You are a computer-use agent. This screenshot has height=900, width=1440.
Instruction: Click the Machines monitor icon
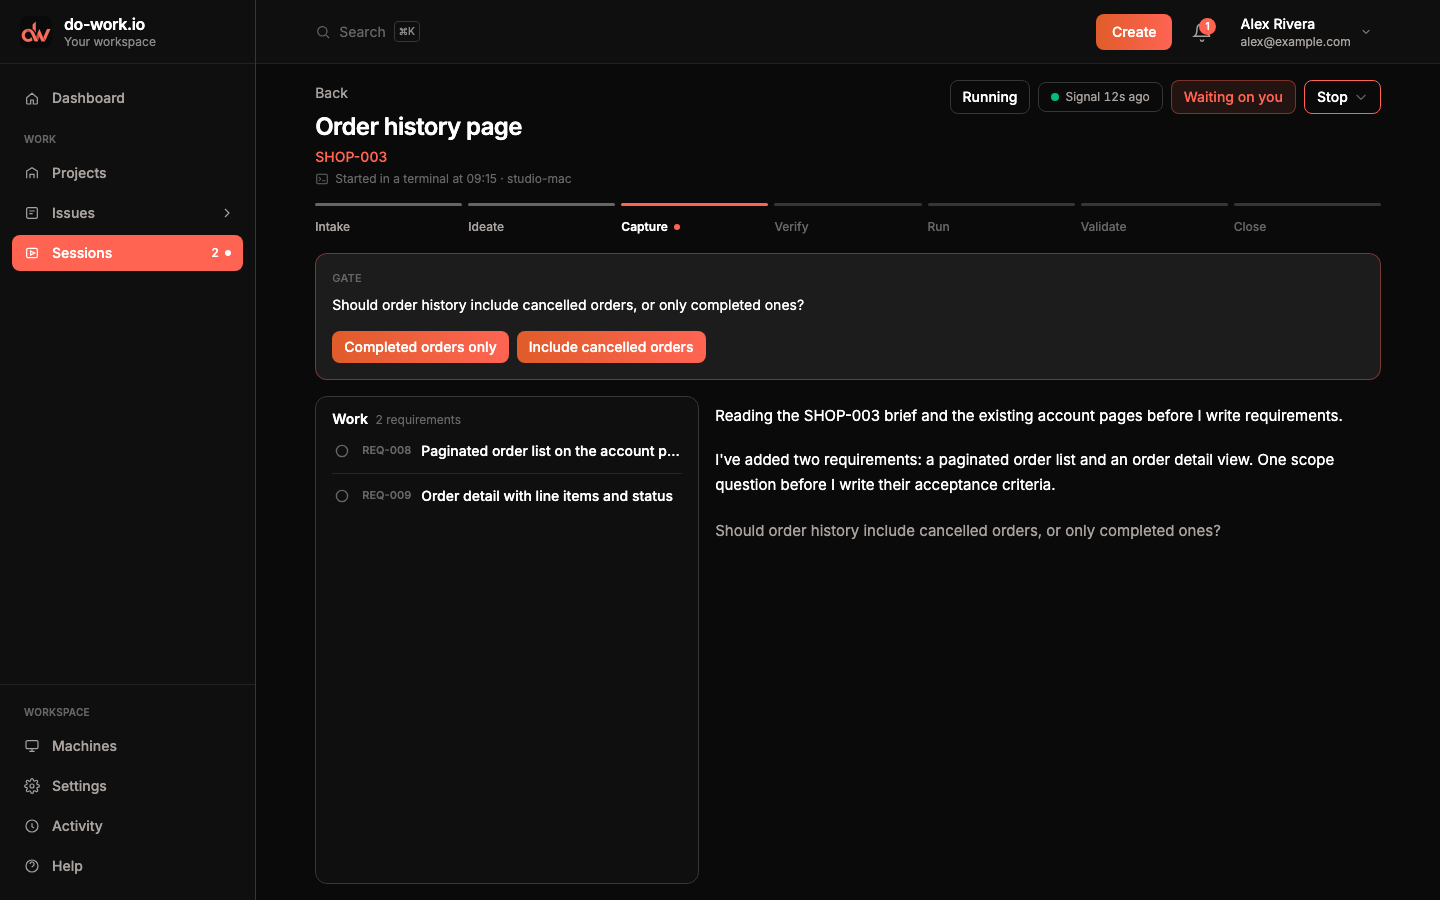pyautogui.click(x=32, y=746)
